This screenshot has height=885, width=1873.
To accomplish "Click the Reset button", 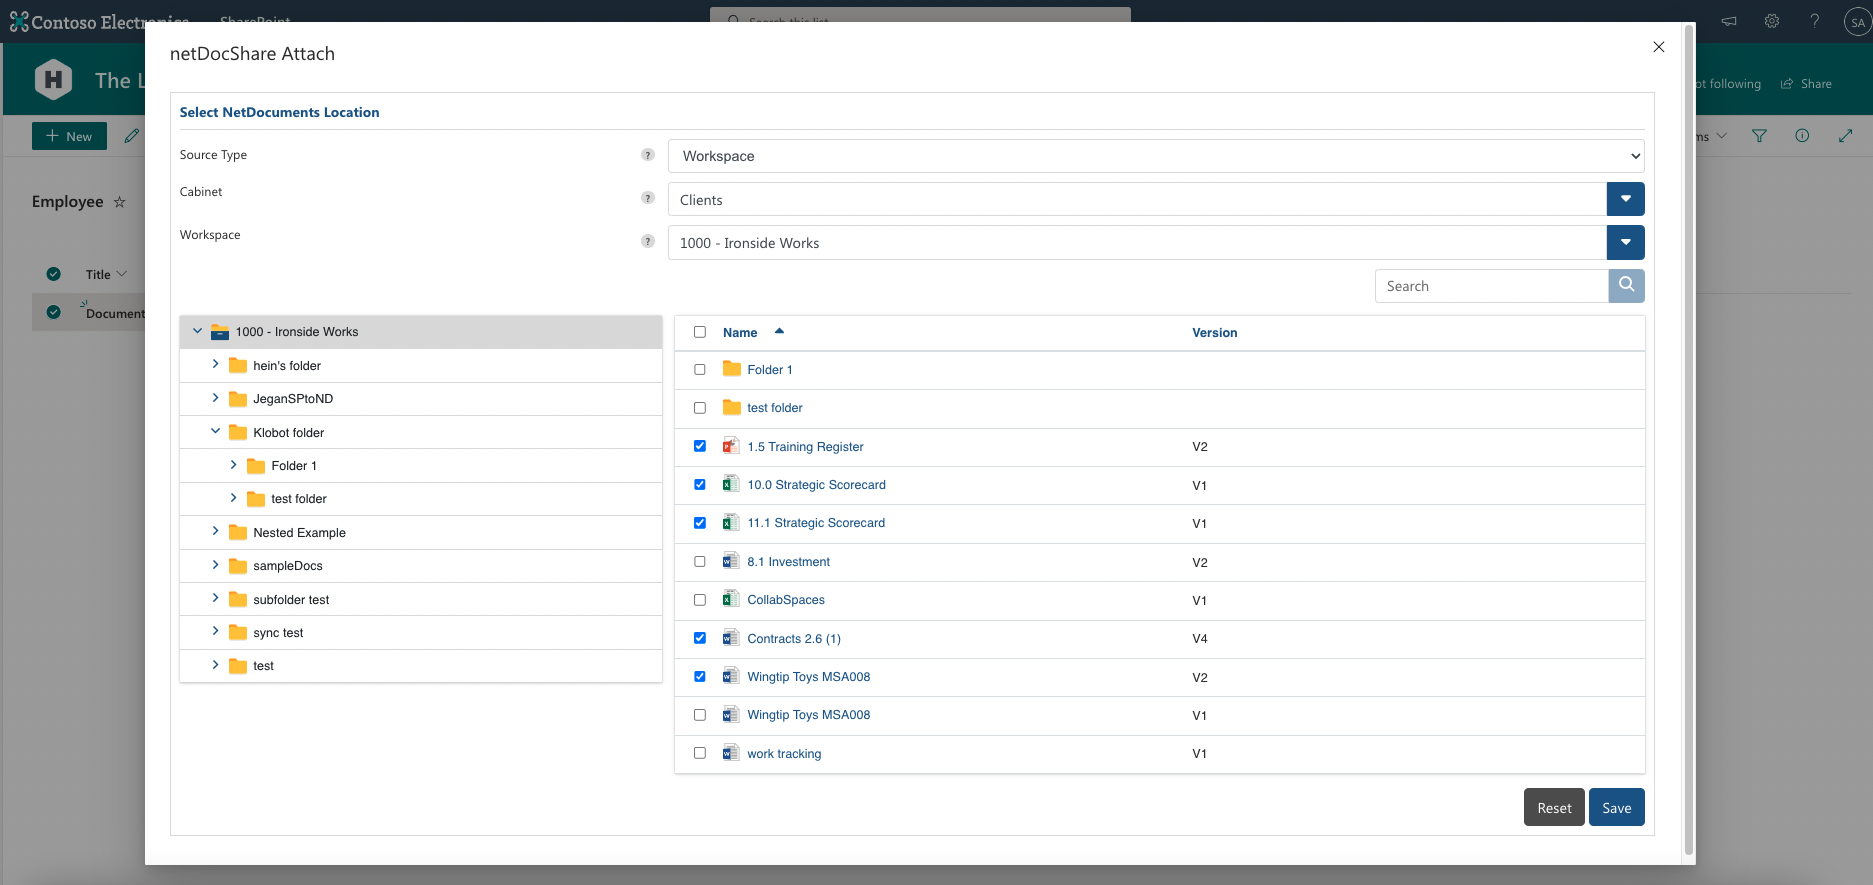I will click(1554, 807).
